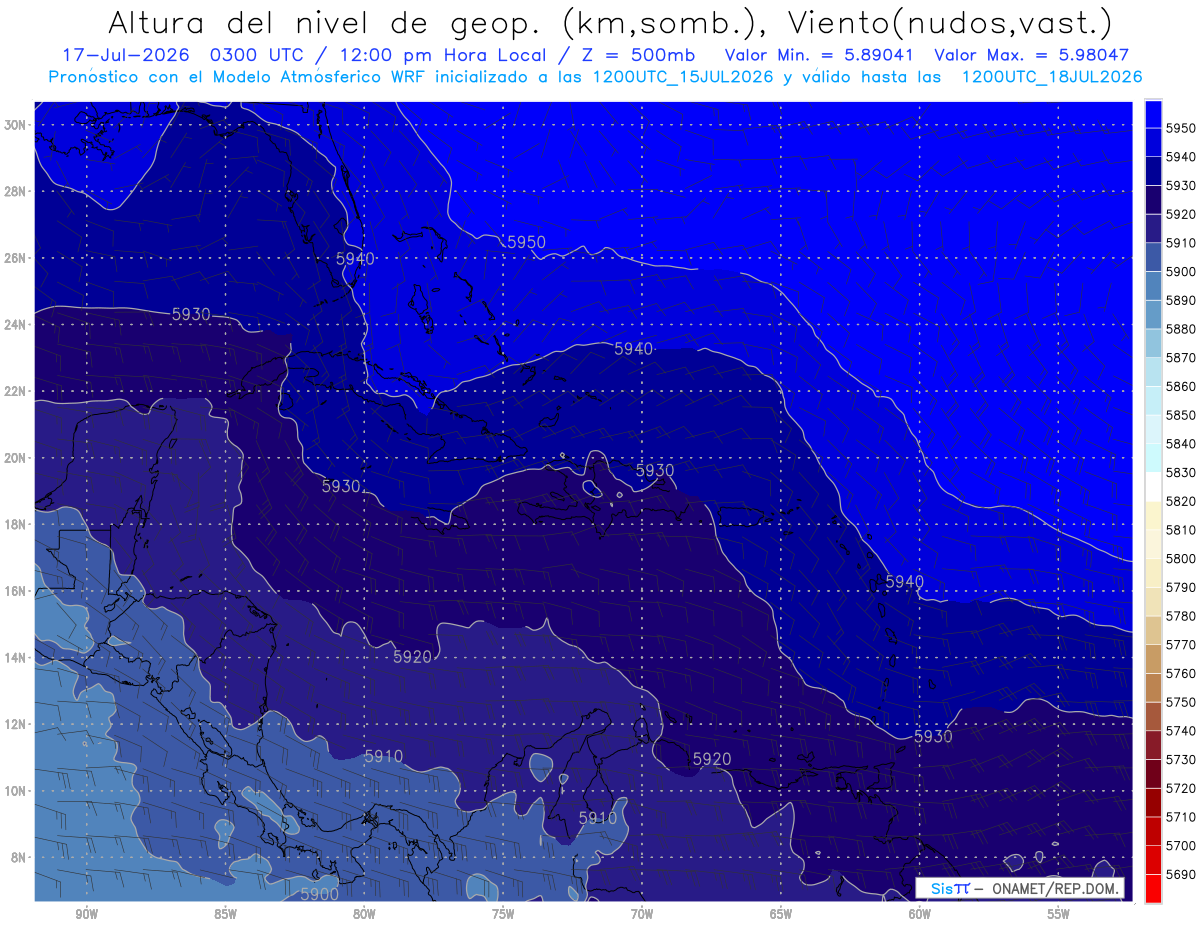The width and height of the screenshot is (1200, 927).
Task: Click the 26N latitude axis label
Action: coord(15,258)
